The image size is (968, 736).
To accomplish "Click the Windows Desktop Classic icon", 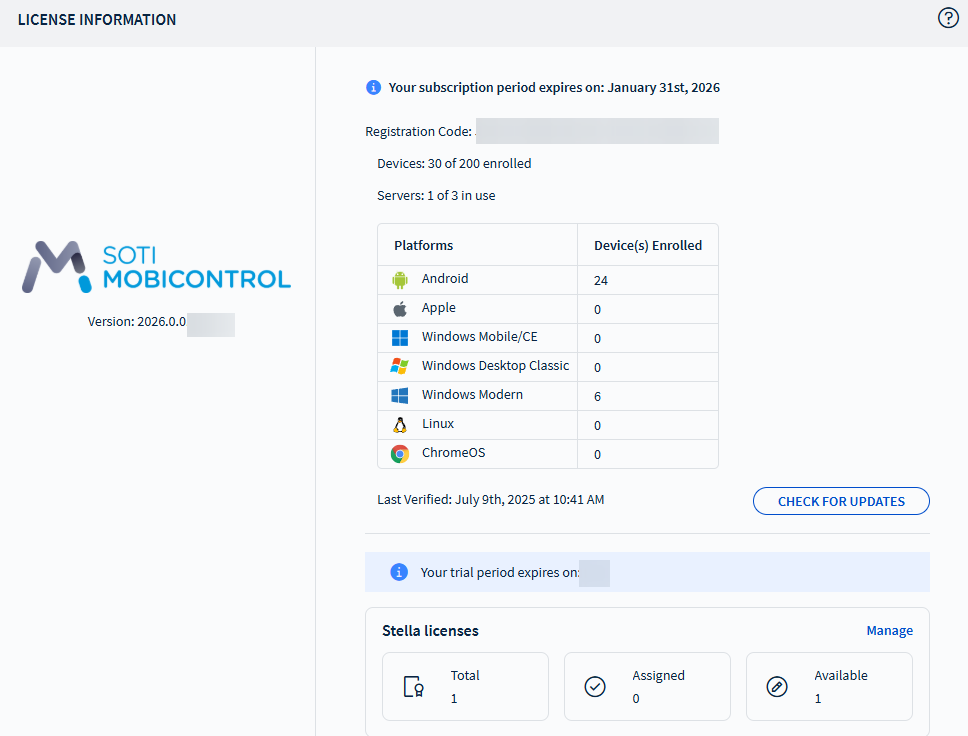I will pos(400,367).
